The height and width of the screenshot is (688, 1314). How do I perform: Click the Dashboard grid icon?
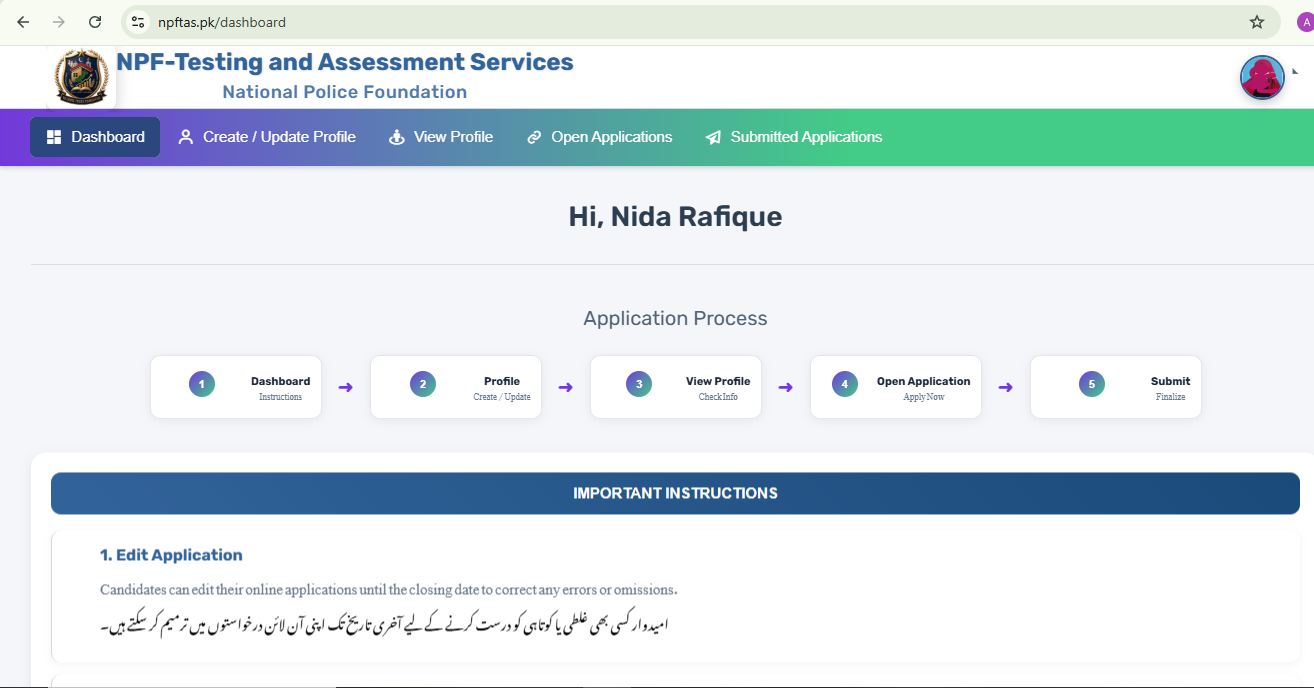click(x=54, y=137)
